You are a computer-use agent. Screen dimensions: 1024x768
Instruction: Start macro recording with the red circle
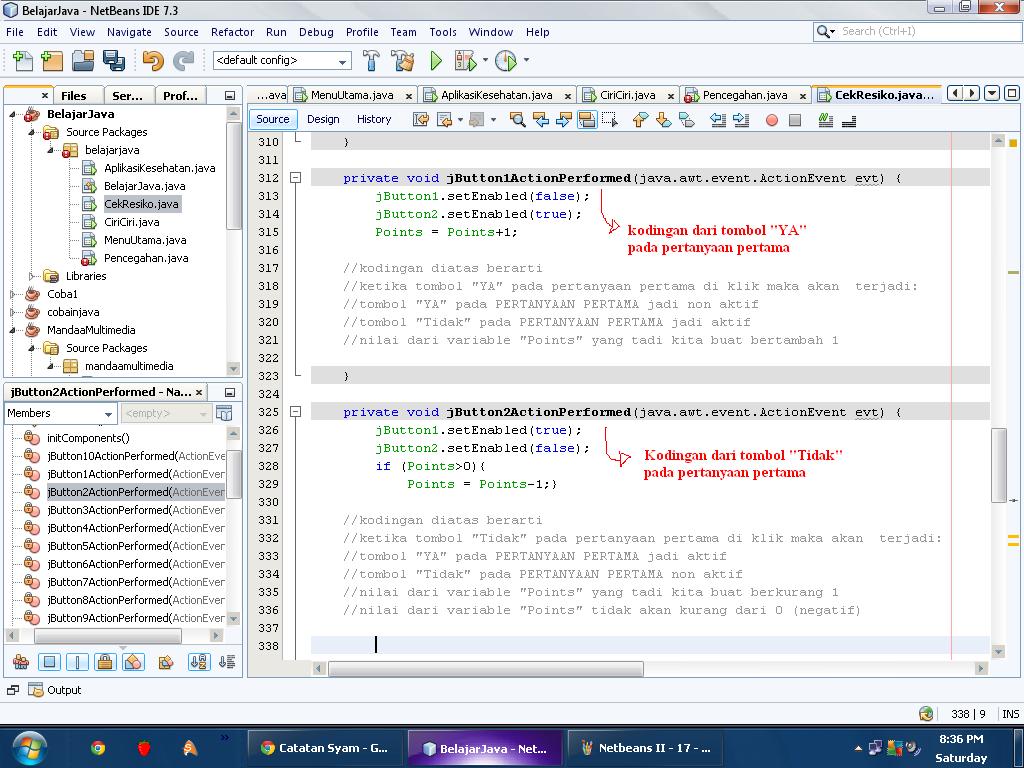pos(771,120)
